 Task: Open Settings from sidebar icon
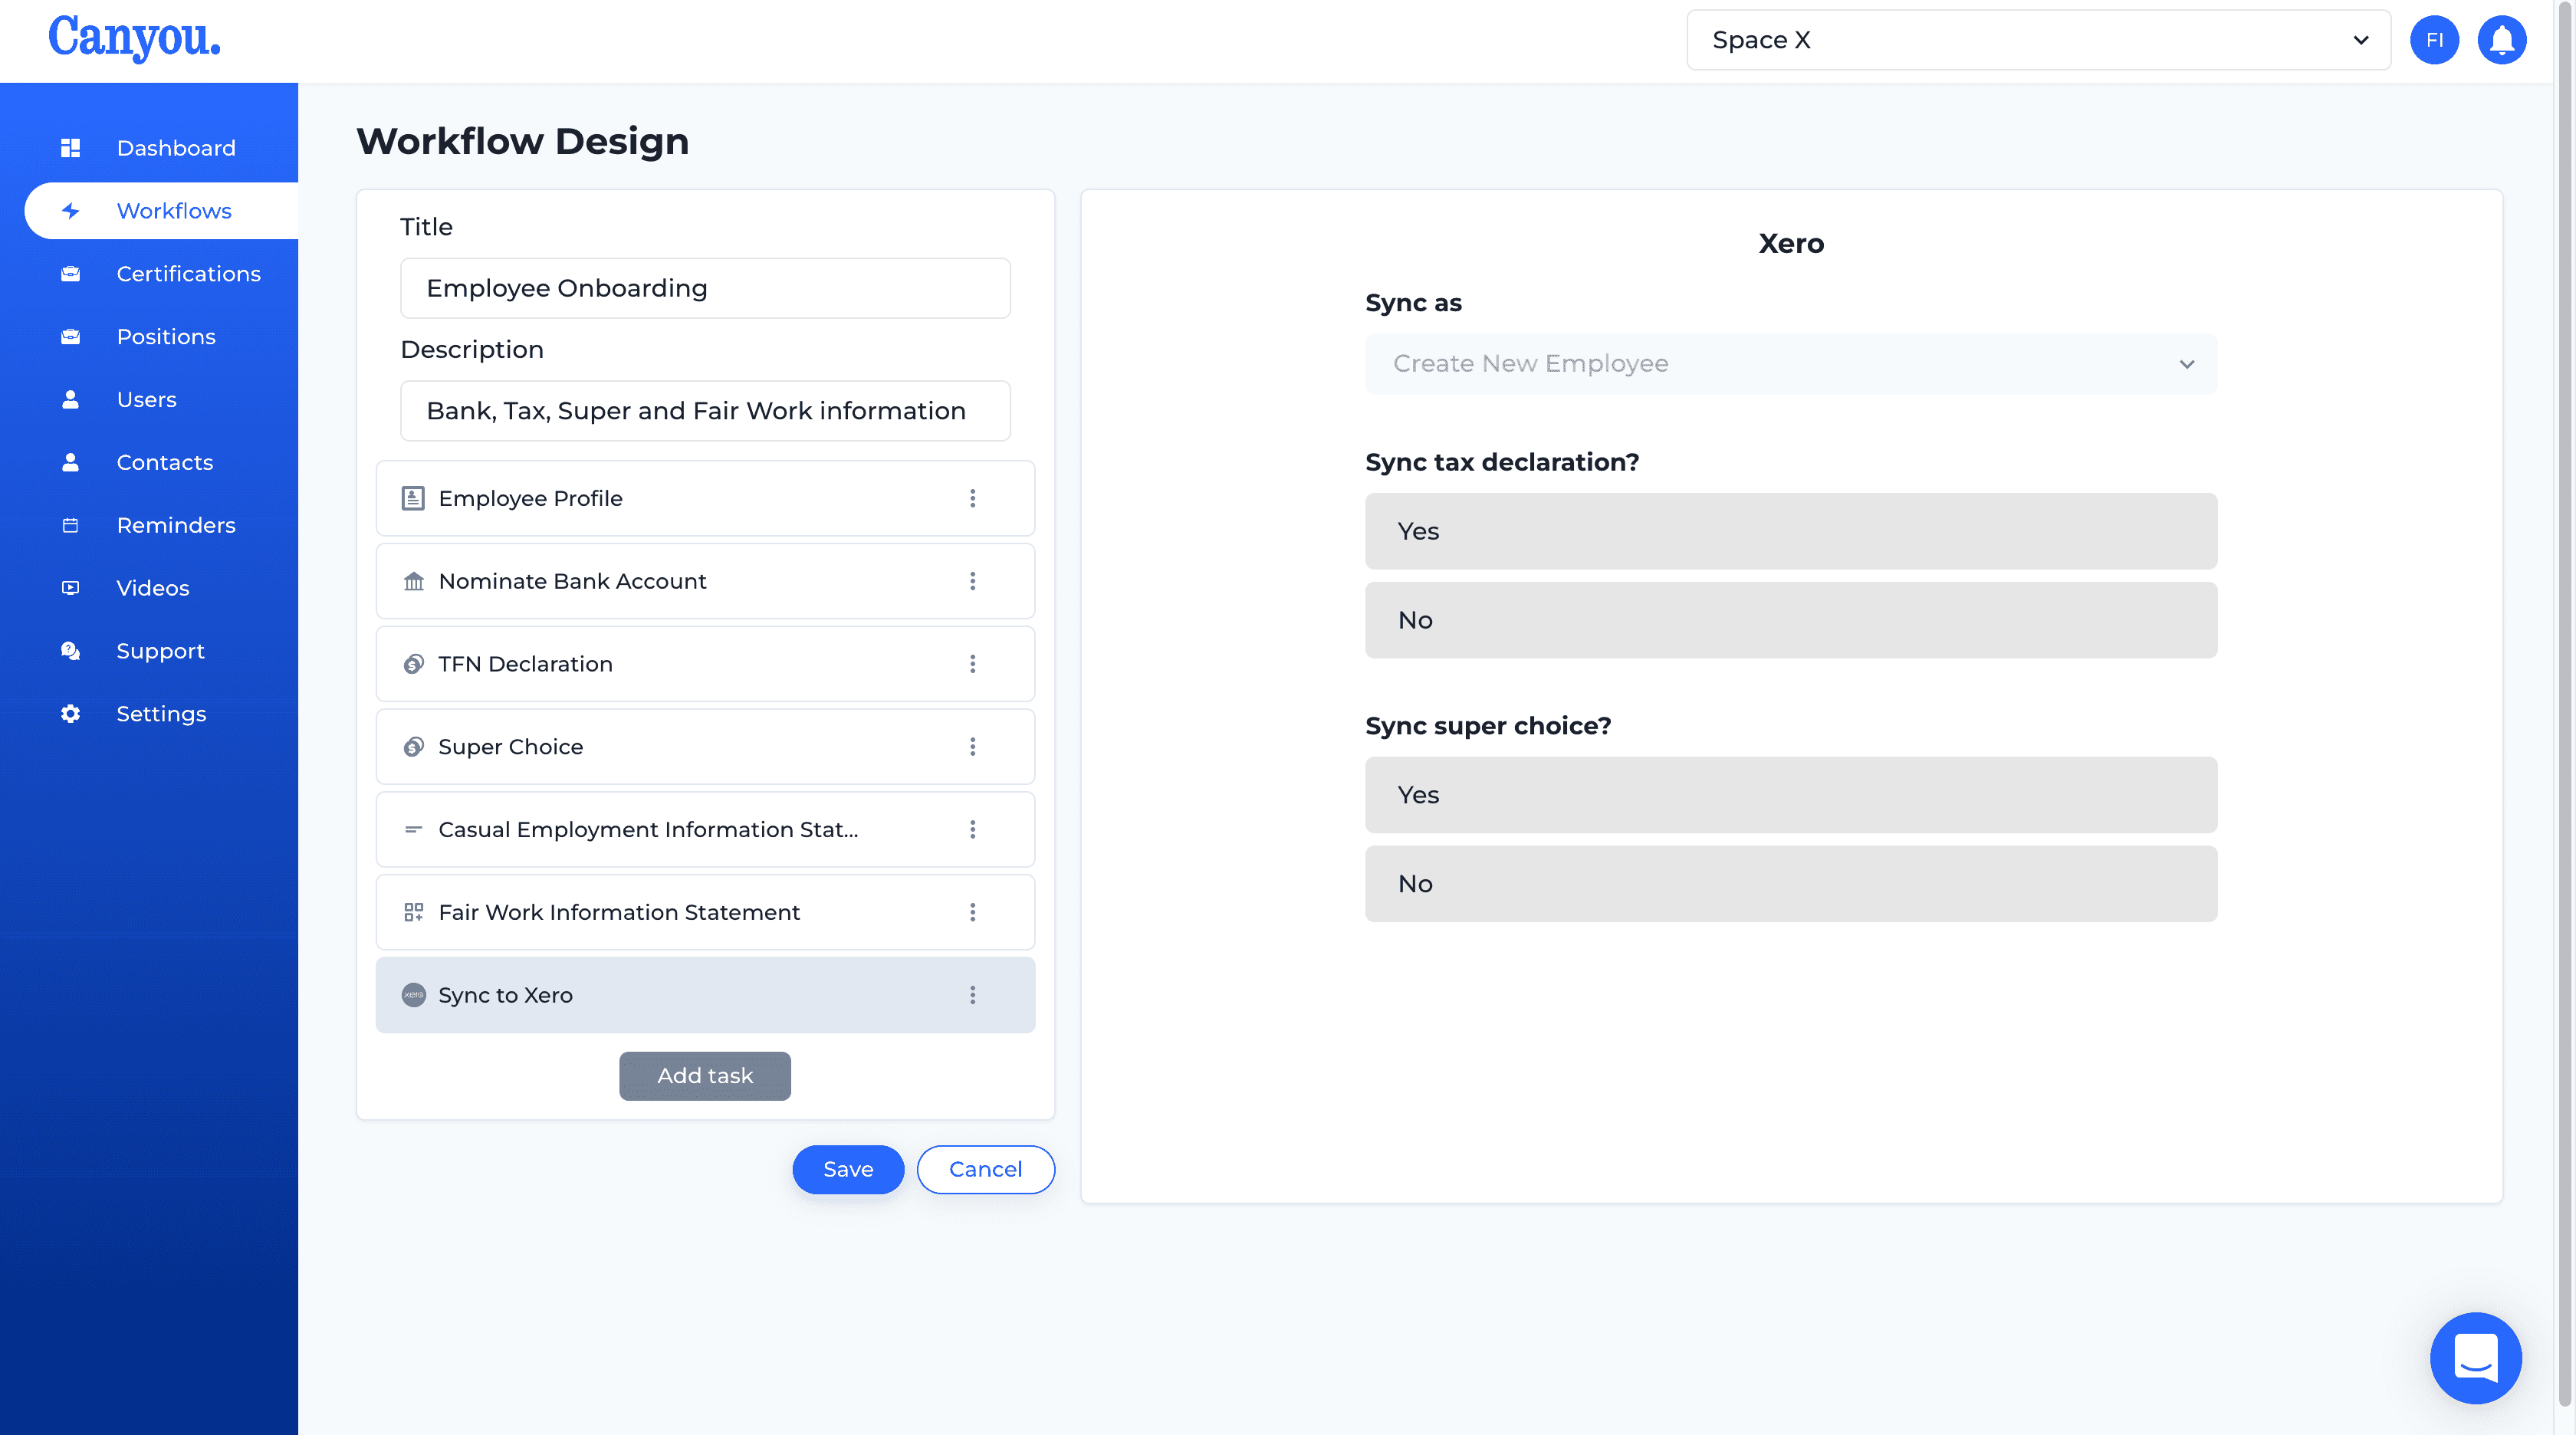71,714
